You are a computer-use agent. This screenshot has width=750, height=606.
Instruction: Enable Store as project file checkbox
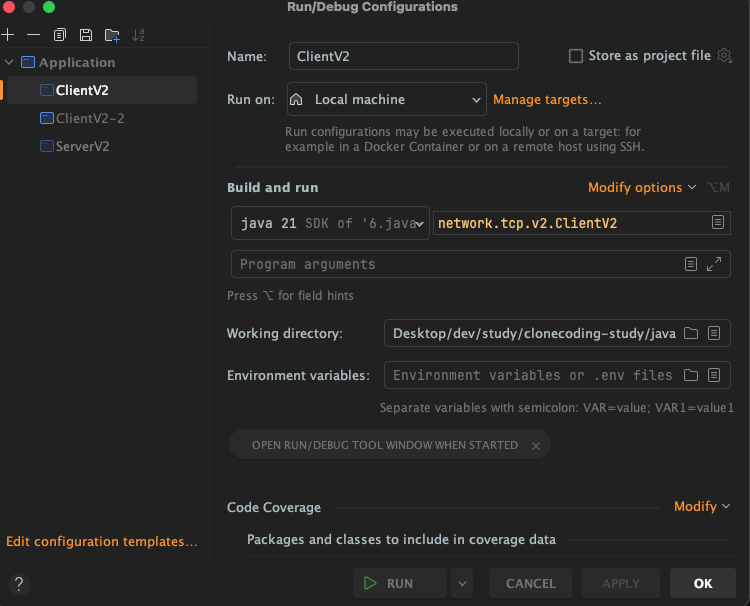(576, 56)
